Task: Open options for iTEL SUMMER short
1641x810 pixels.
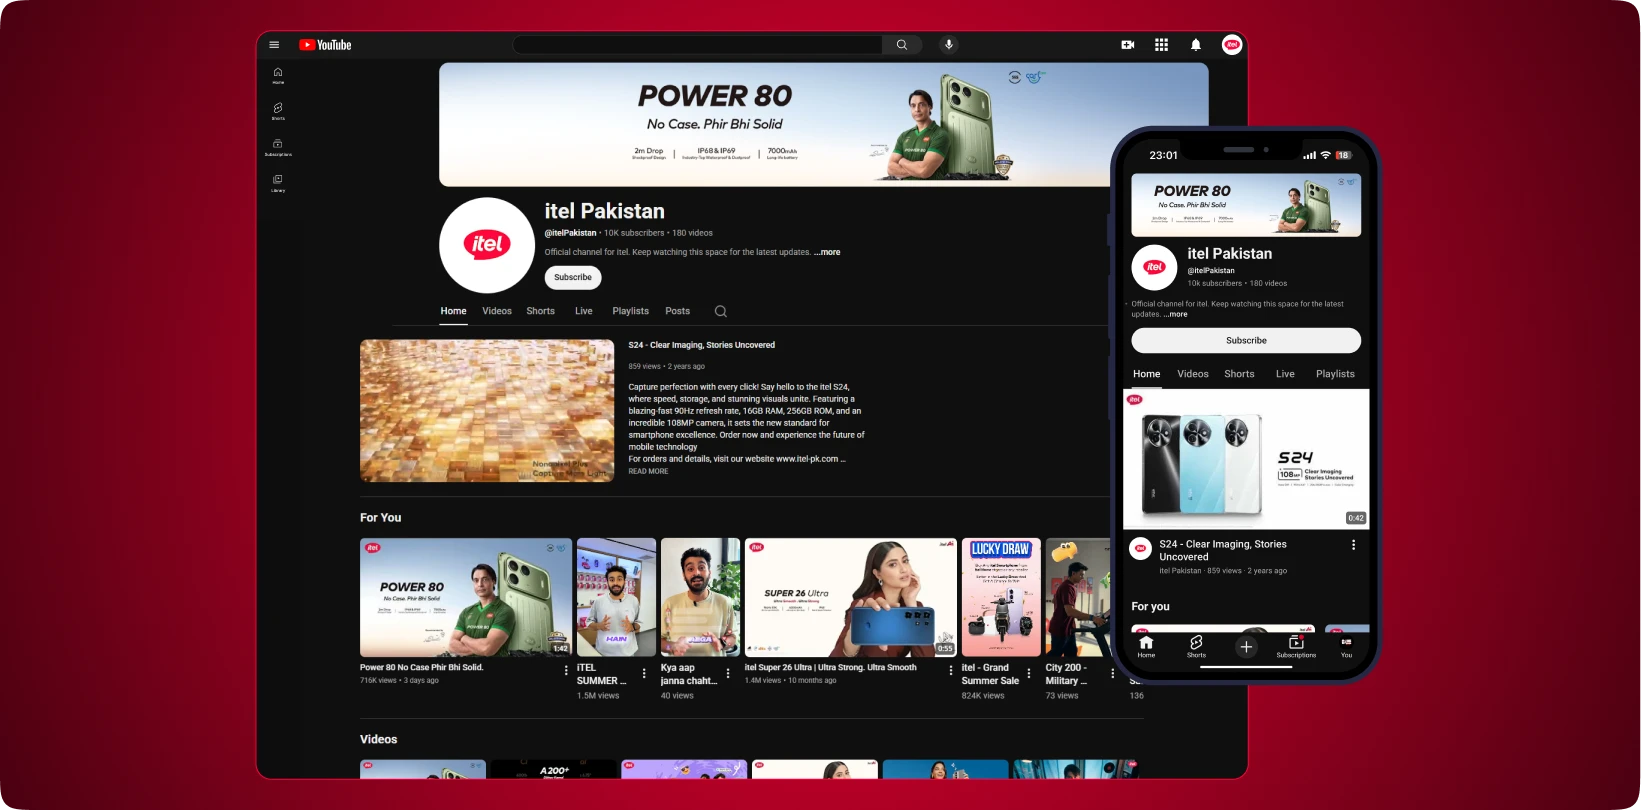Action: tap(644, 674)
